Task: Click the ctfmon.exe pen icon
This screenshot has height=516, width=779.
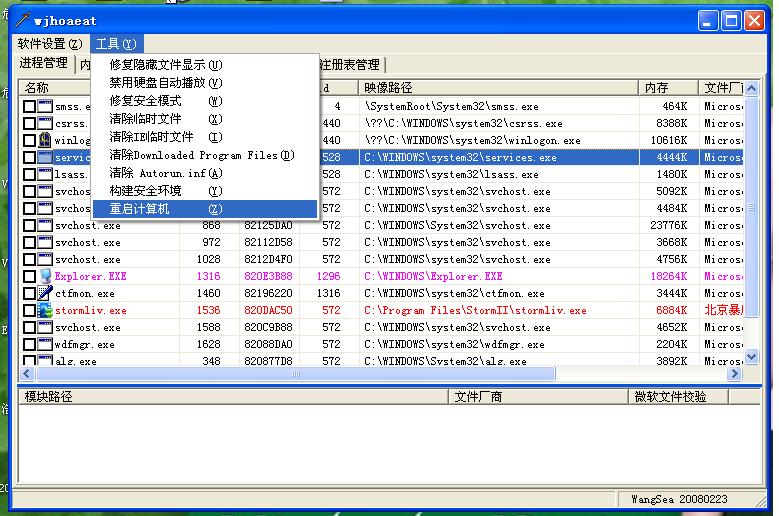Action: (45, 293)
